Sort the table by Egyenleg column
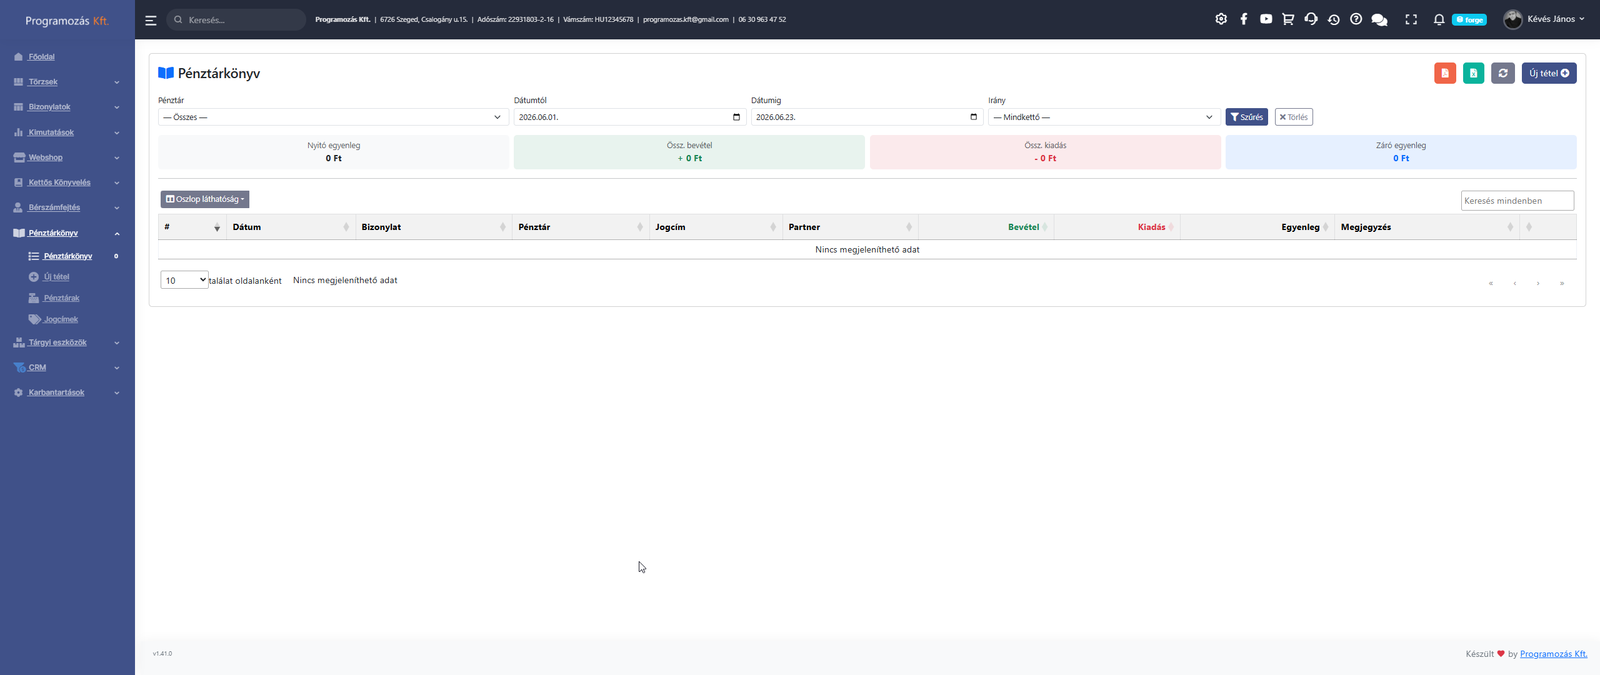The image size is (1600, 675). point(1257,227)
